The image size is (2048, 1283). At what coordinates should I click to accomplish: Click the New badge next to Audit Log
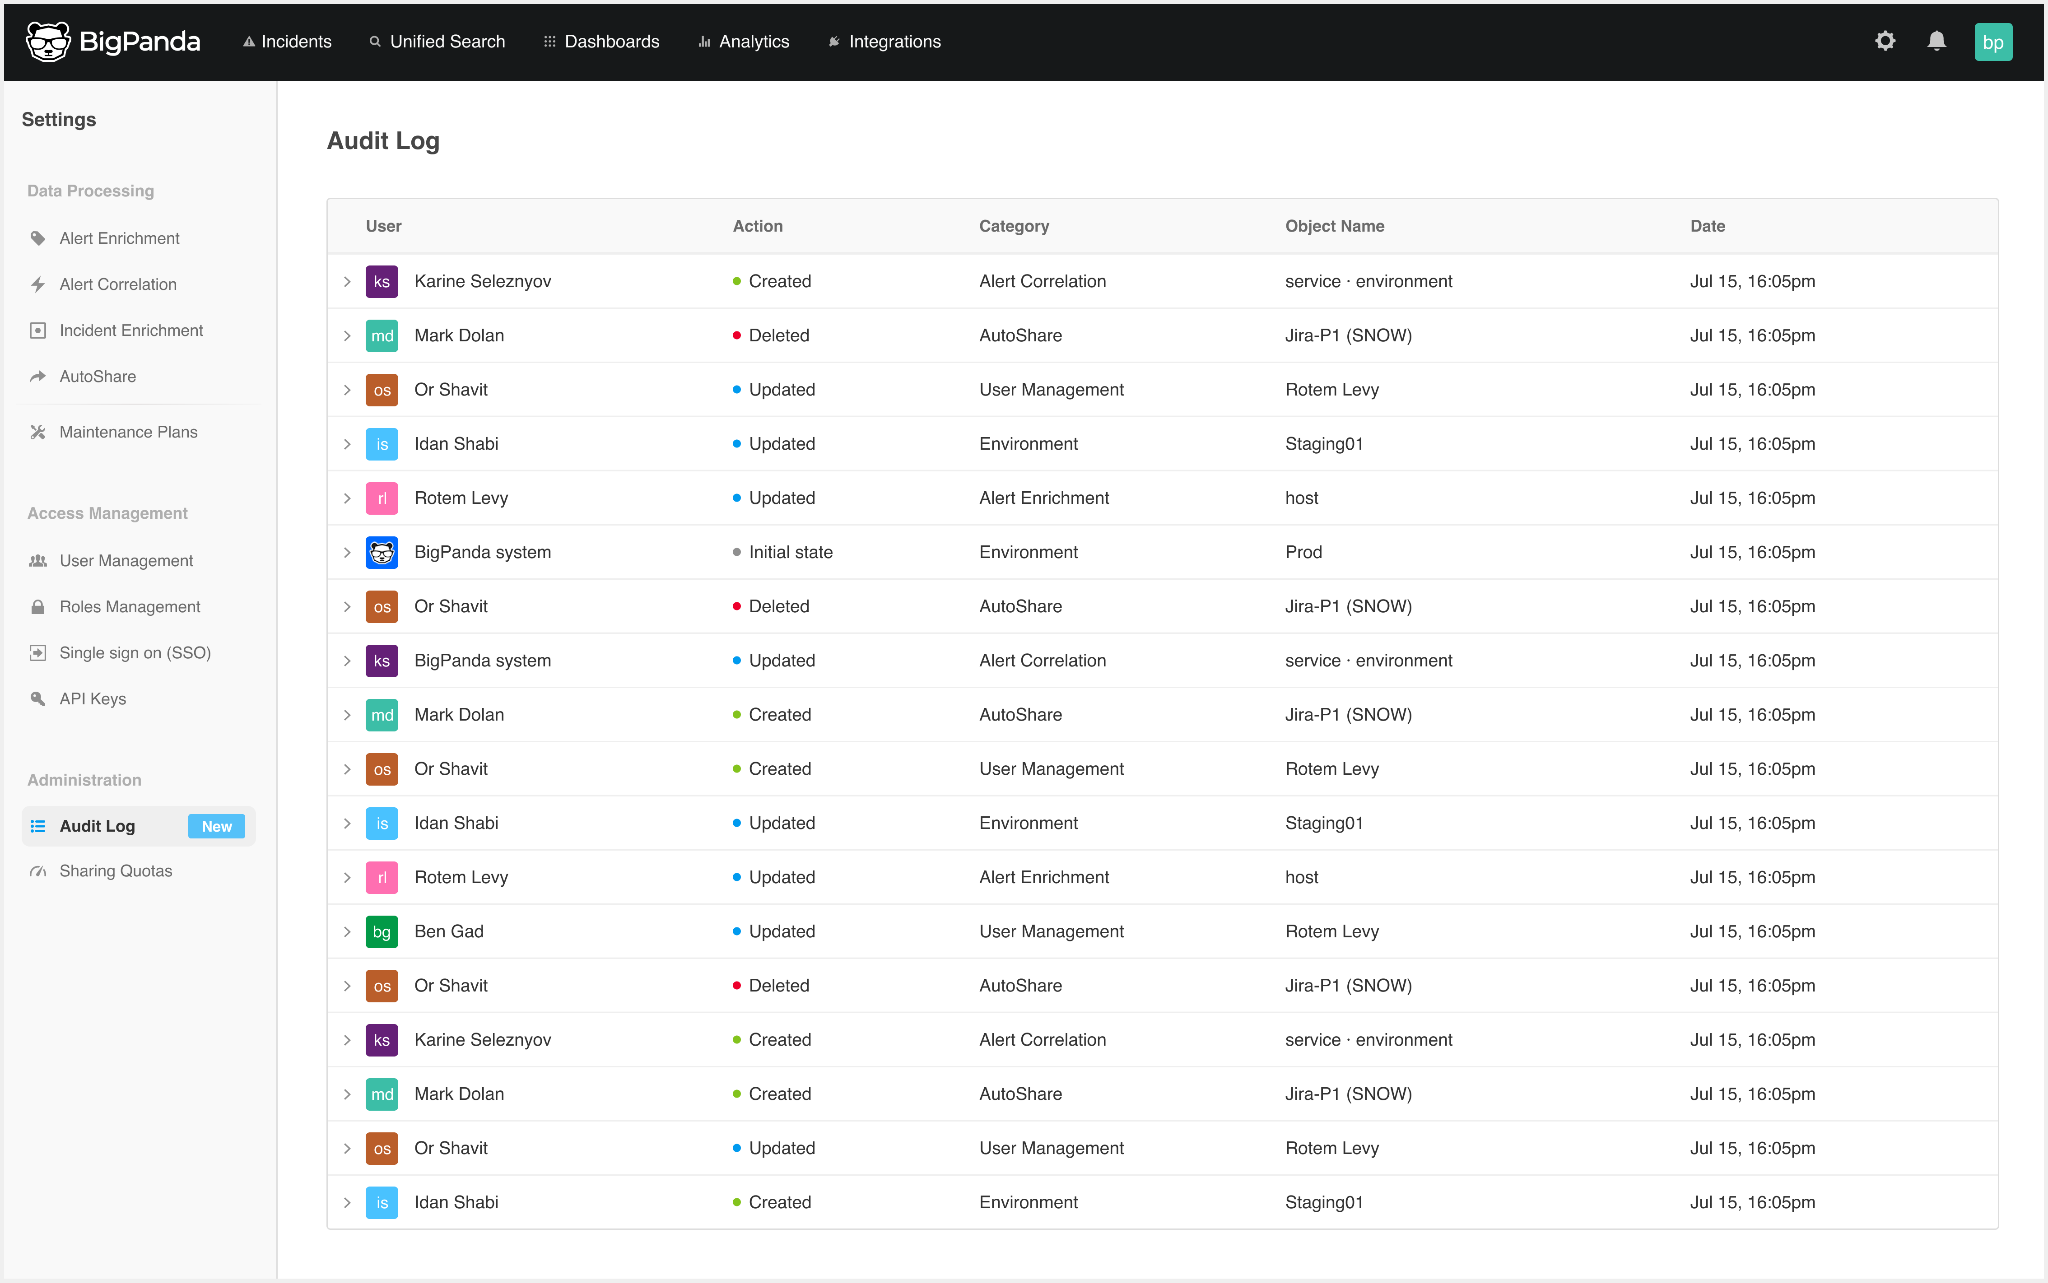(216, 826)
